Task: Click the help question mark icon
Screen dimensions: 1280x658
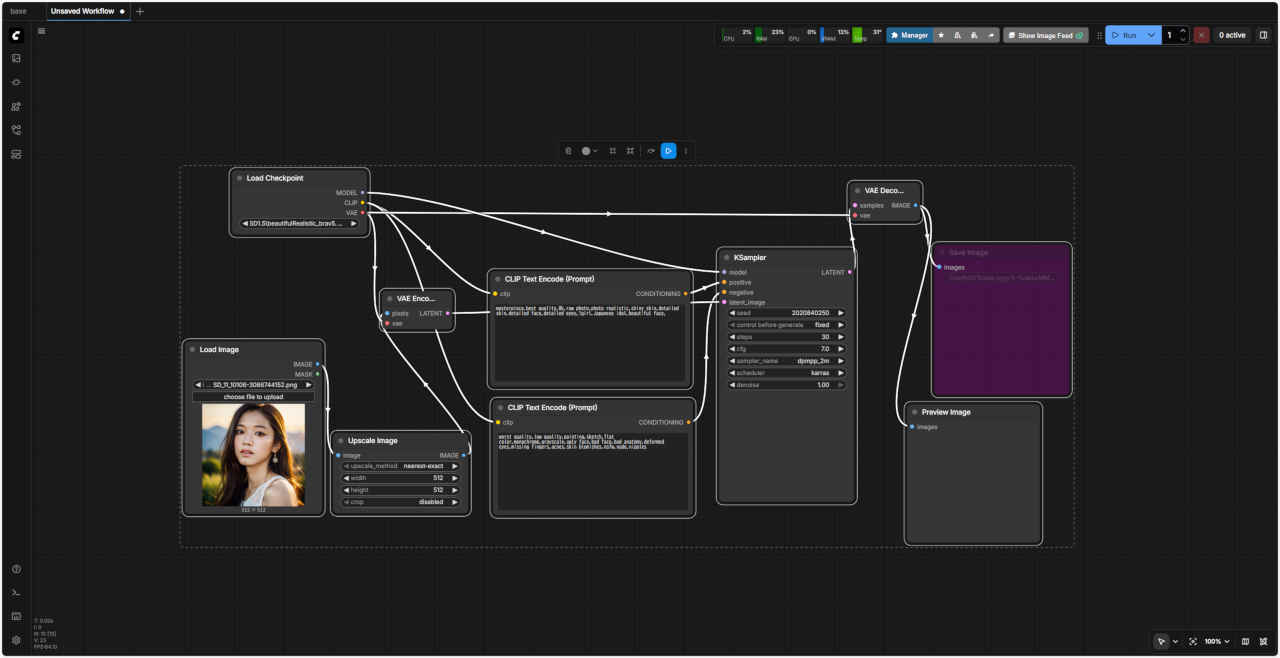Action: 16,569
